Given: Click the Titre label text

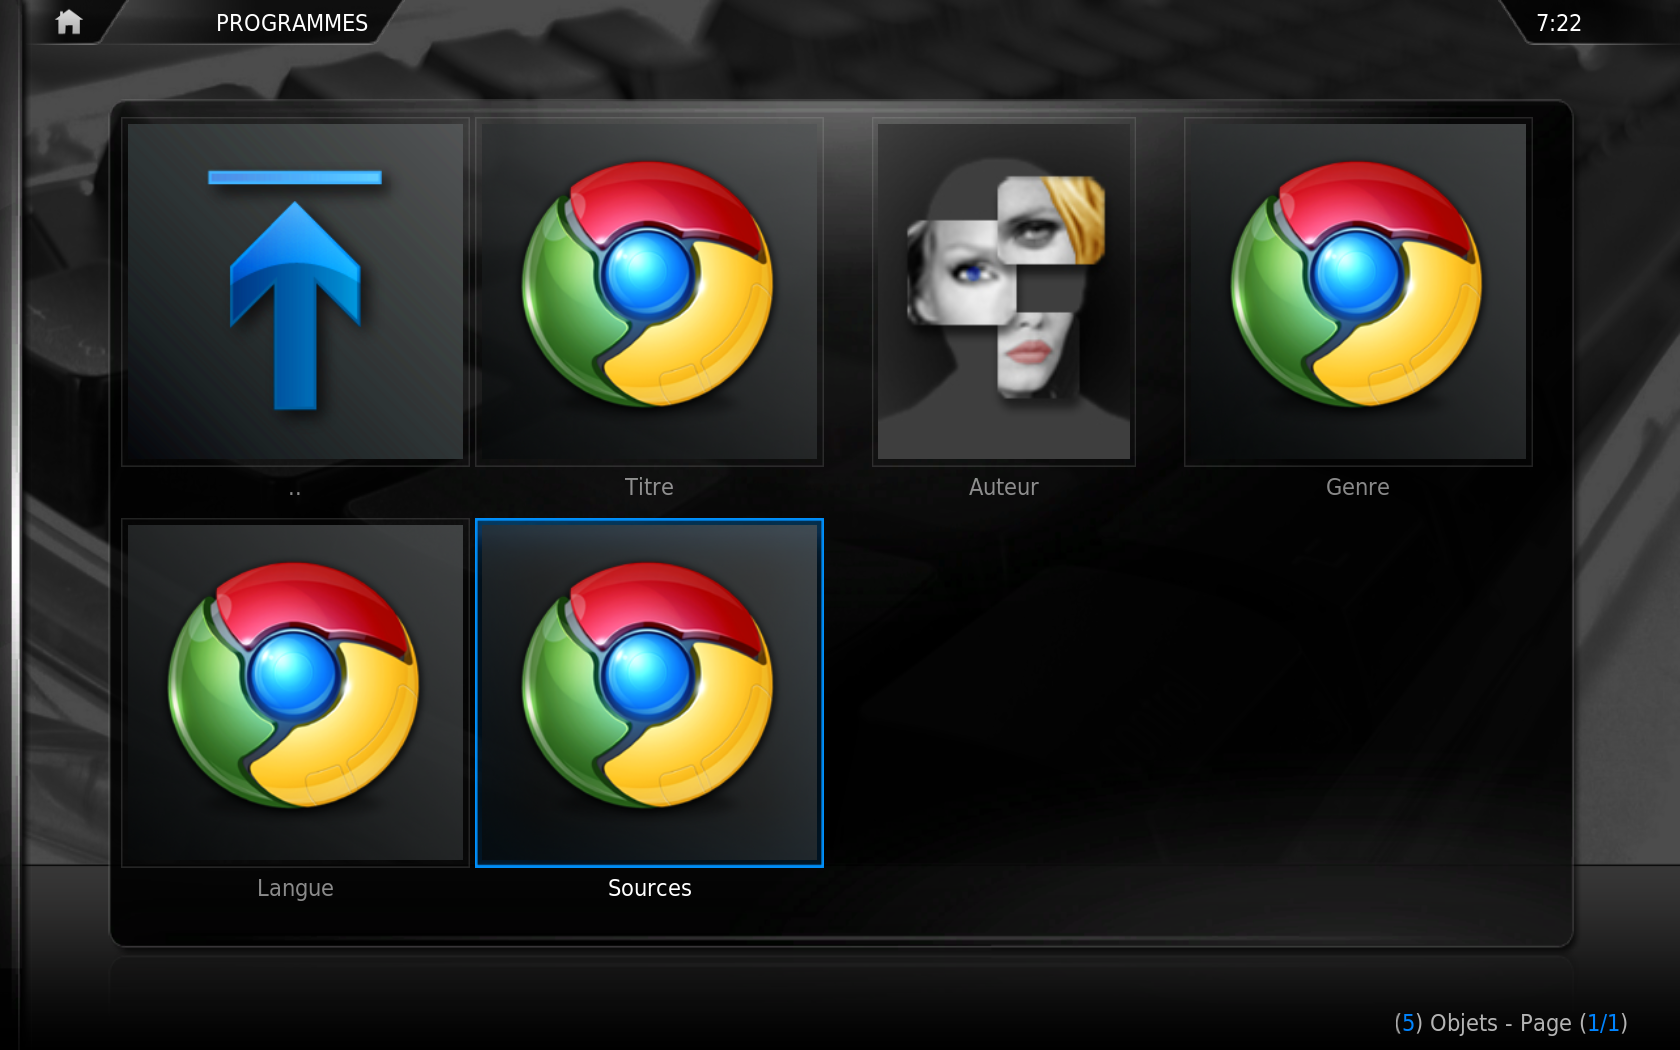Looking at the screenshot, I should (649, 487).
